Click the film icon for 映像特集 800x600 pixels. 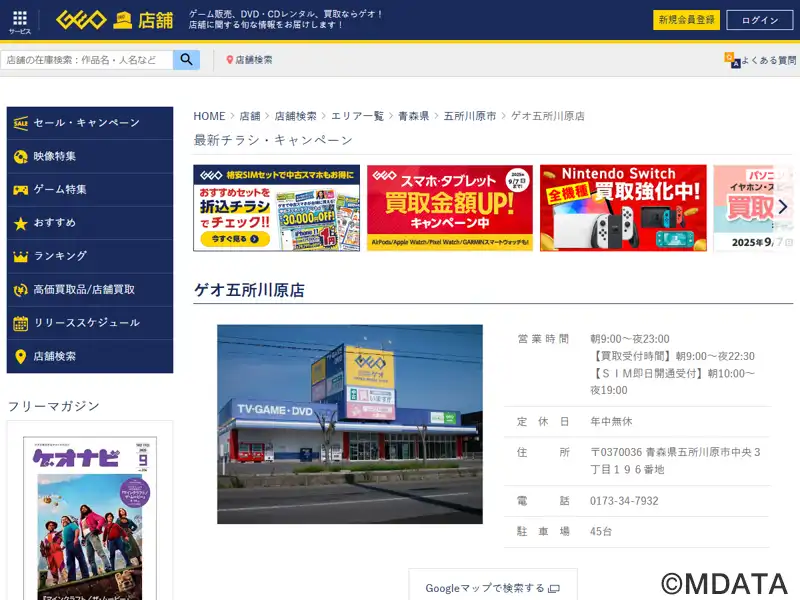20,157
